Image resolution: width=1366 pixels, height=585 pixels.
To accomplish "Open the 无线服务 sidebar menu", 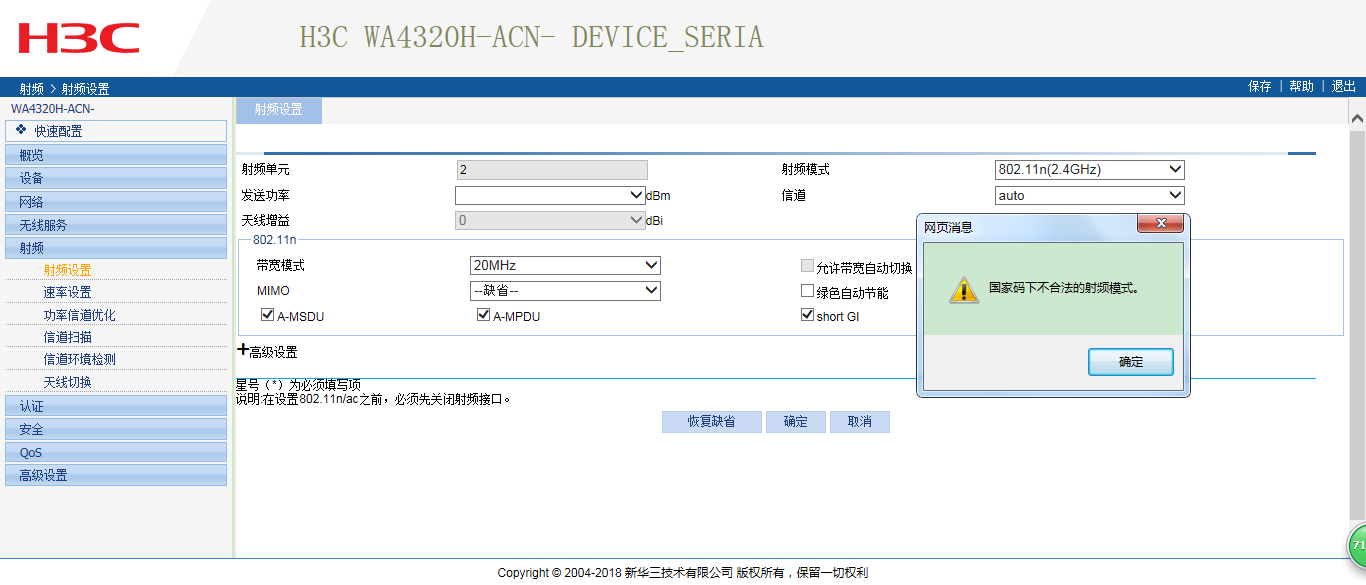I will pos(116,224).
